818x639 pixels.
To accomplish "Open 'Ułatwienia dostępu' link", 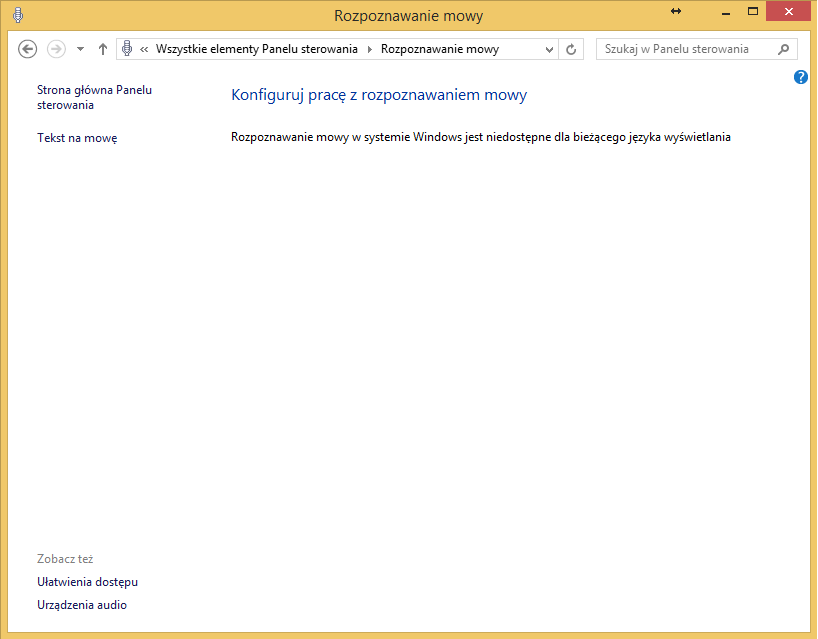I will pos(88,582).
